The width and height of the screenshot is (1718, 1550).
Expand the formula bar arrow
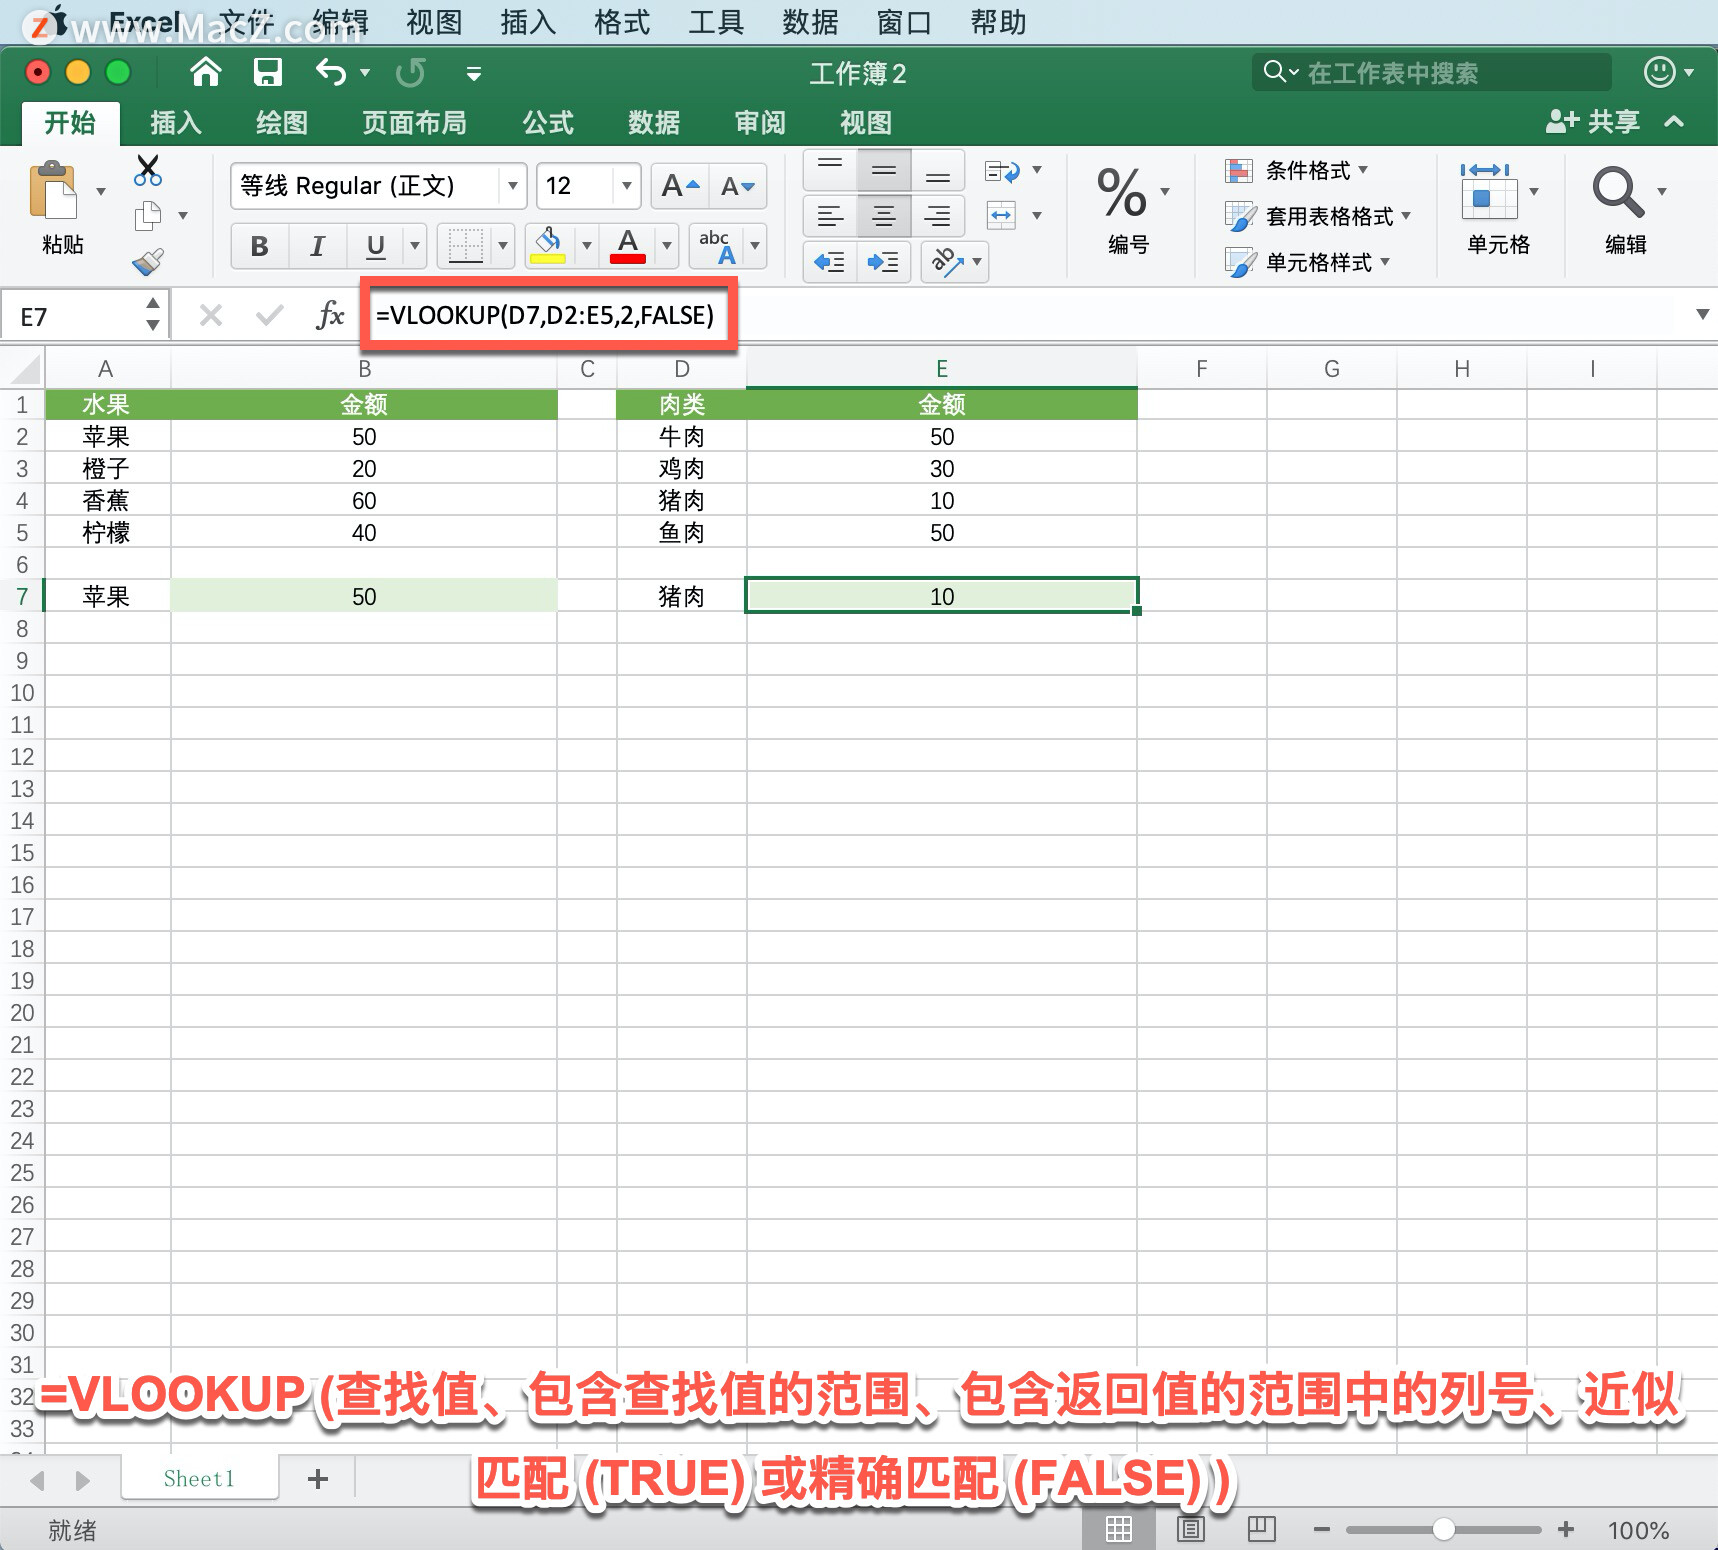pos(1702,315)
